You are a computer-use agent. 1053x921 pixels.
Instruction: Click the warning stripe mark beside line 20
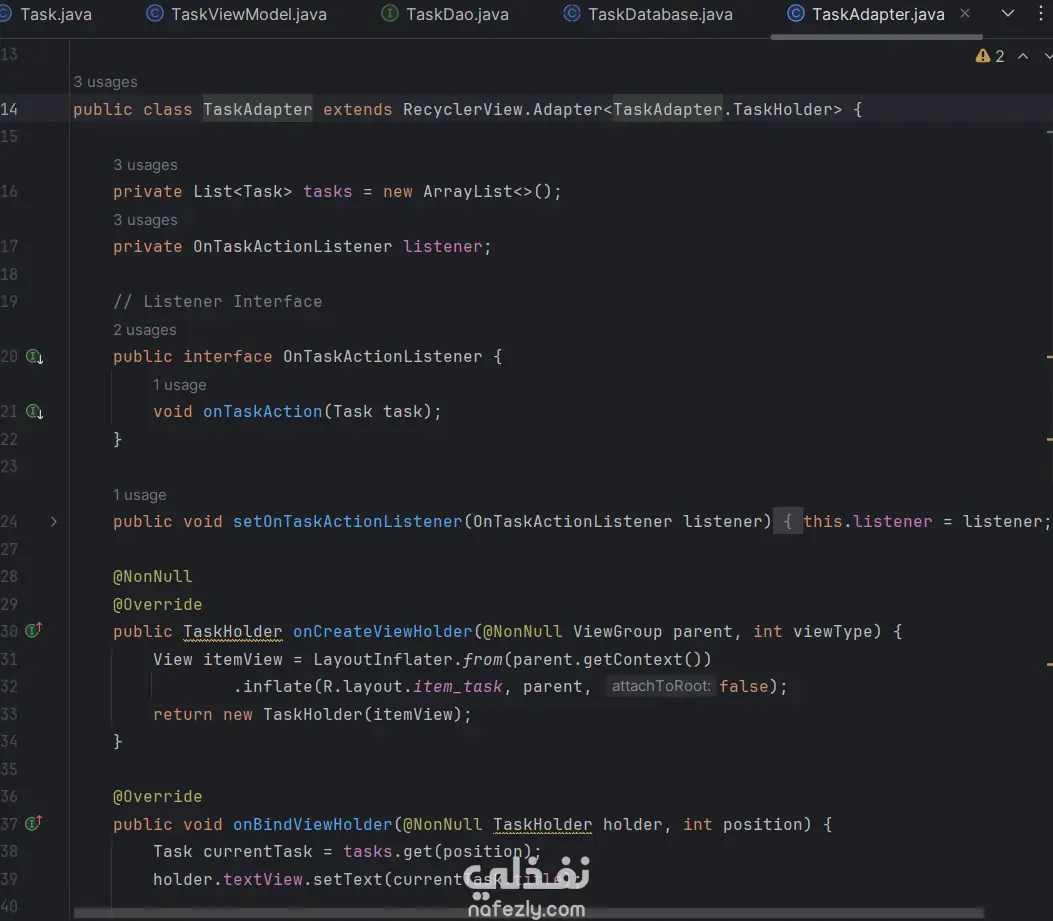[1049, 357]
